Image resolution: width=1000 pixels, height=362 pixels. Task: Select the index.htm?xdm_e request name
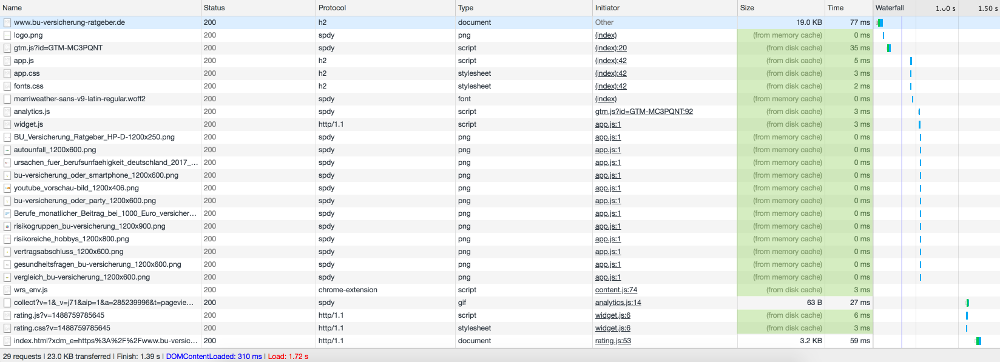click(x=106, y=341)
